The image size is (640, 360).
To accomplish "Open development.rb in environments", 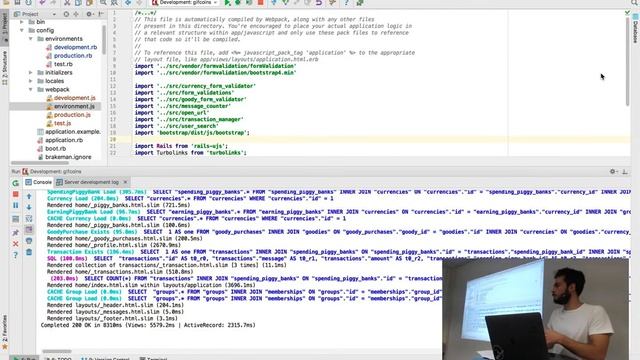I will click(76, 47).
